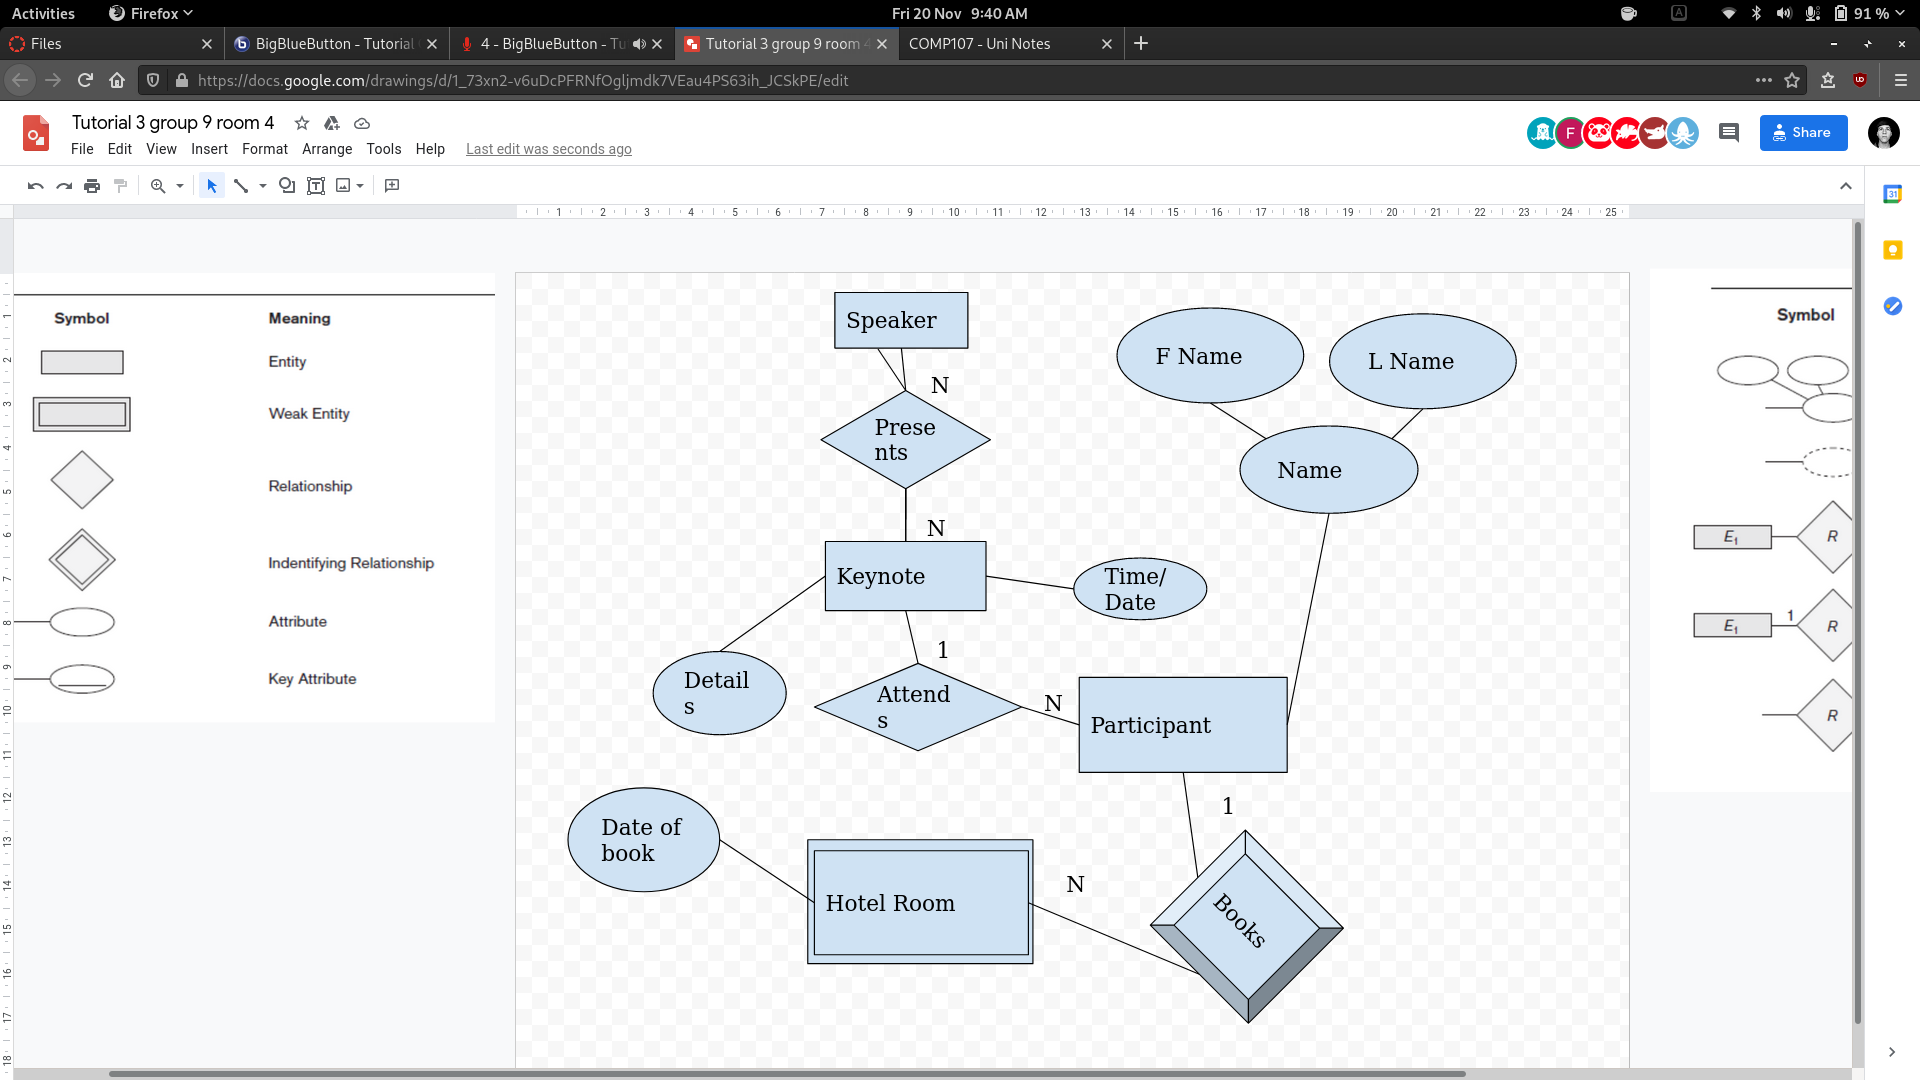The height and width of the screenshot is (1080, 1920).
Task: Click the blue Share button
Action: (x=1803, y=132)
